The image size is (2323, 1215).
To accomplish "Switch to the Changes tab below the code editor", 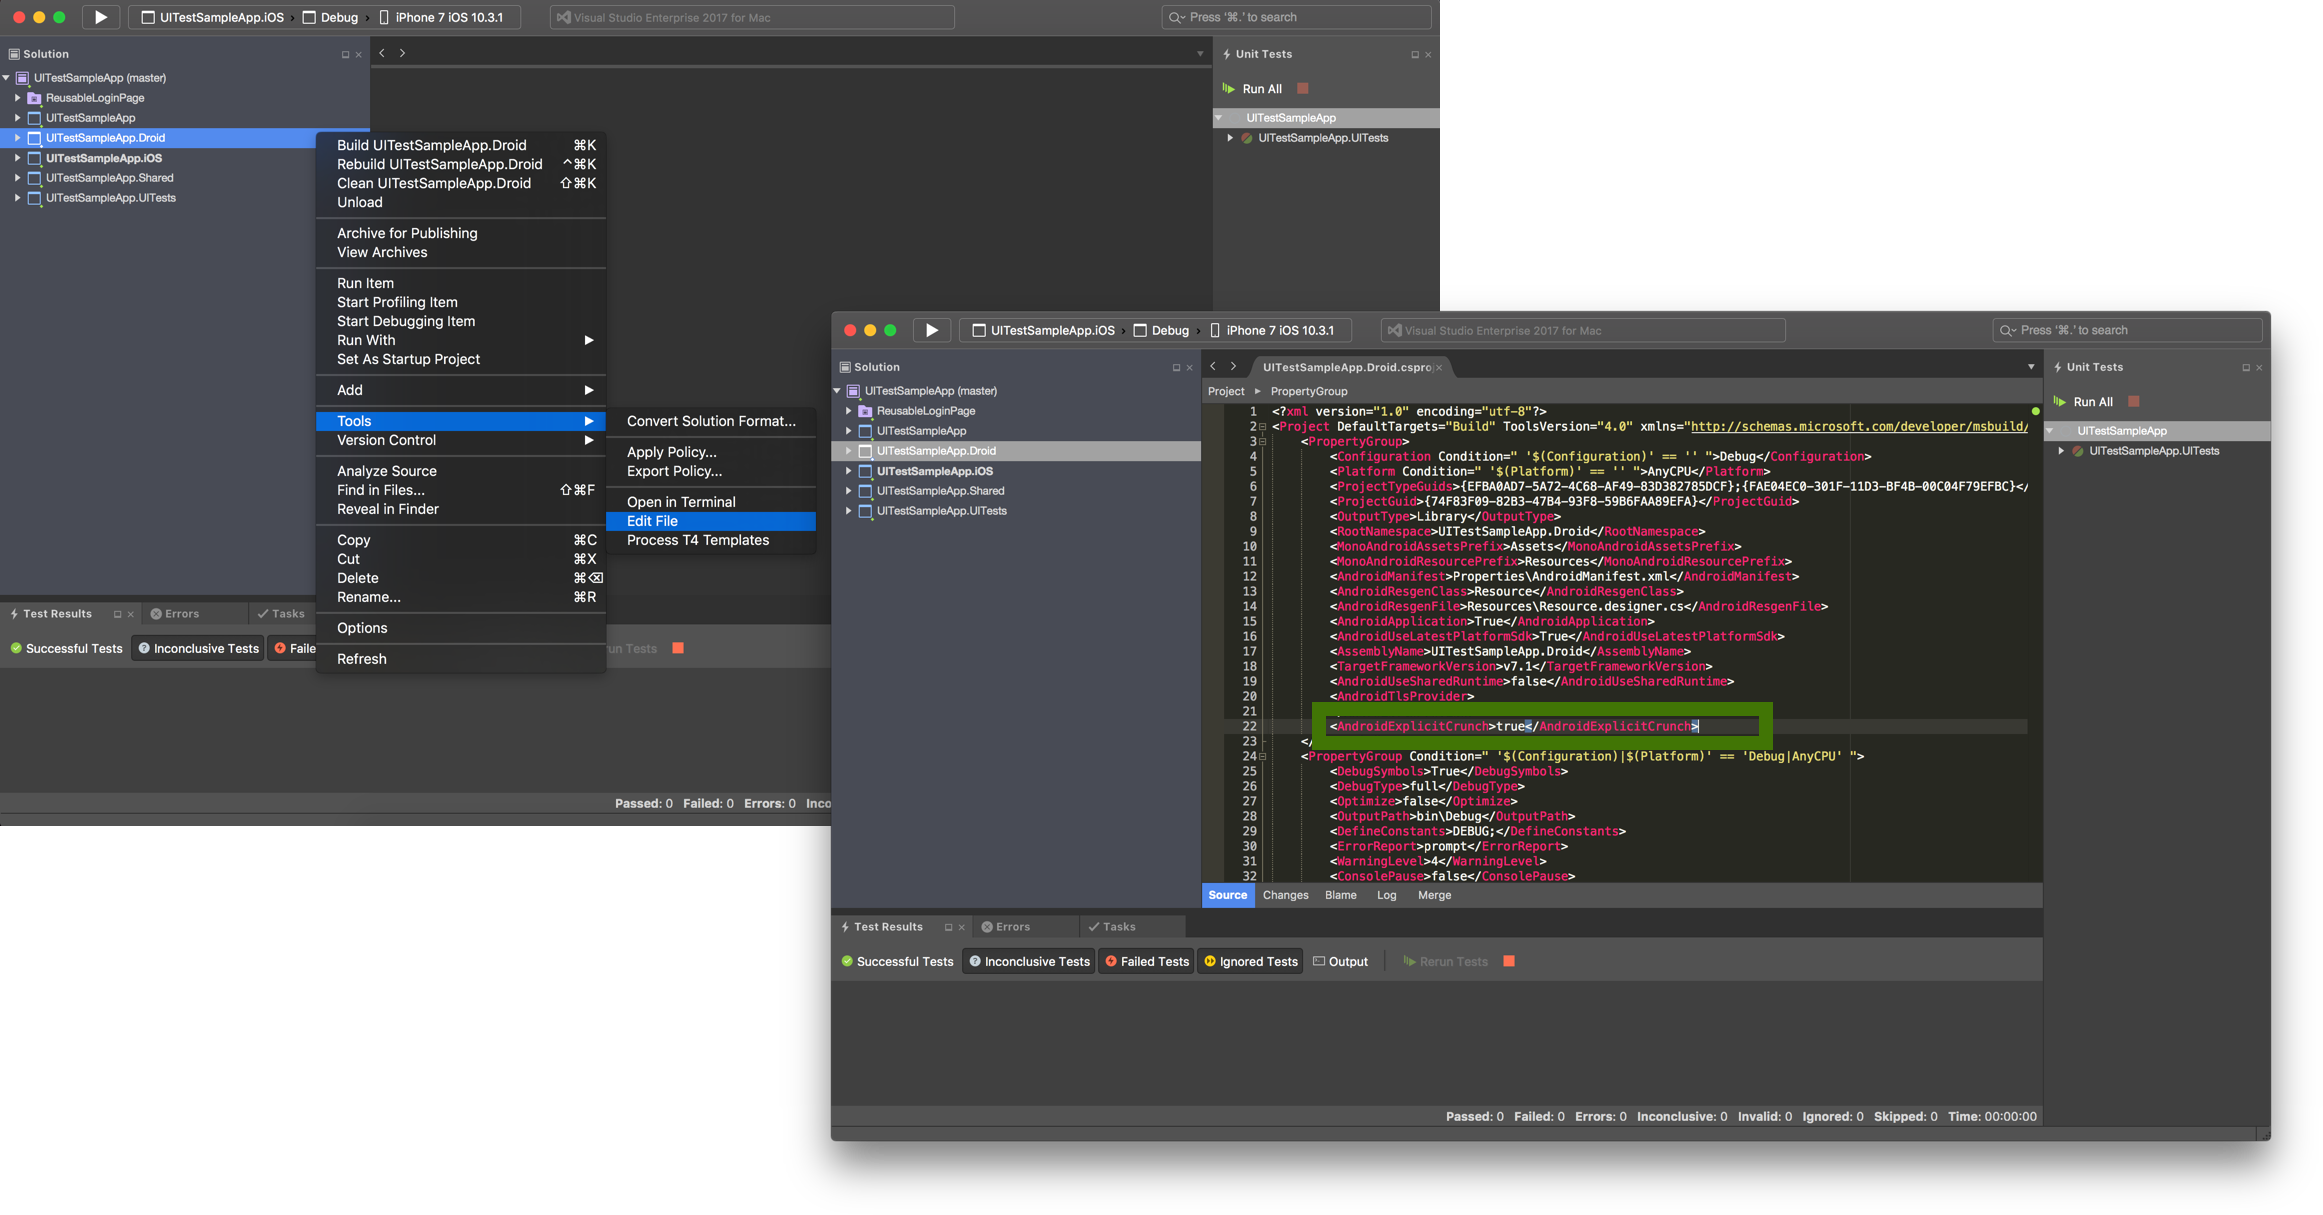I will tap(1285, 895).
